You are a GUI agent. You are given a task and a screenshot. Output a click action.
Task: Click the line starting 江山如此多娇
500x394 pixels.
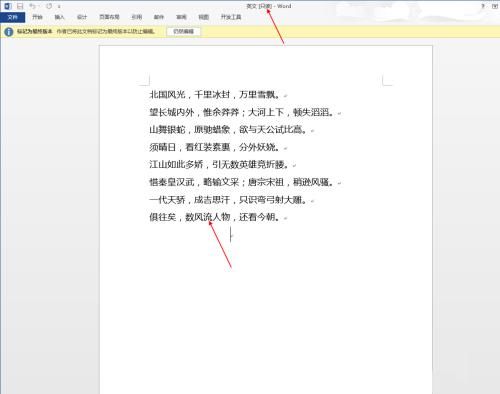(220, 165)
